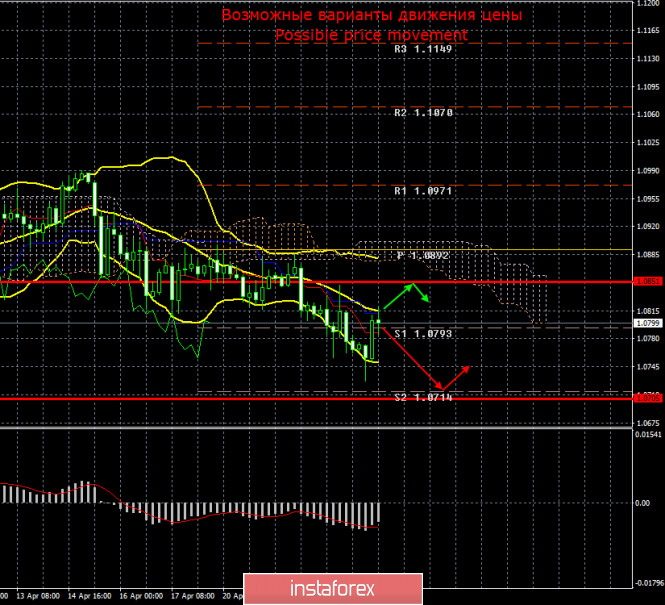This screenshot has height=605, width=665.
Task: Click the 1.0745 value on price axis
Action: tap(648, 367)
